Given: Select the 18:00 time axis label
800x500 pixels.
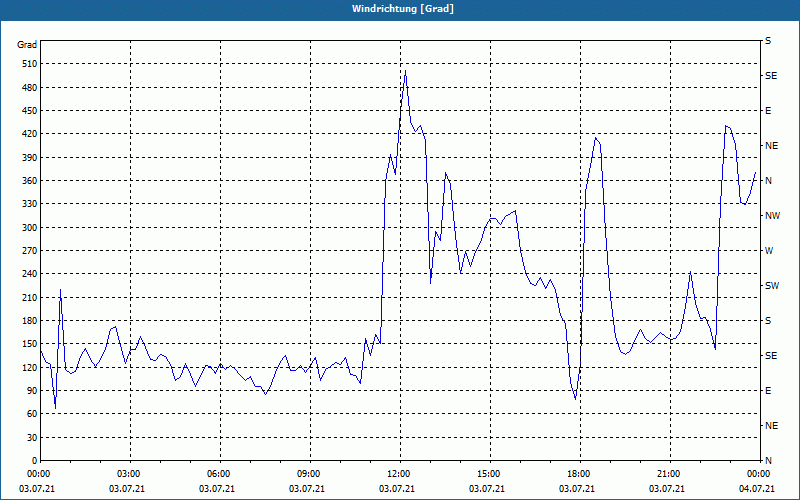Looking at the screenshot, I should (577, 473).
